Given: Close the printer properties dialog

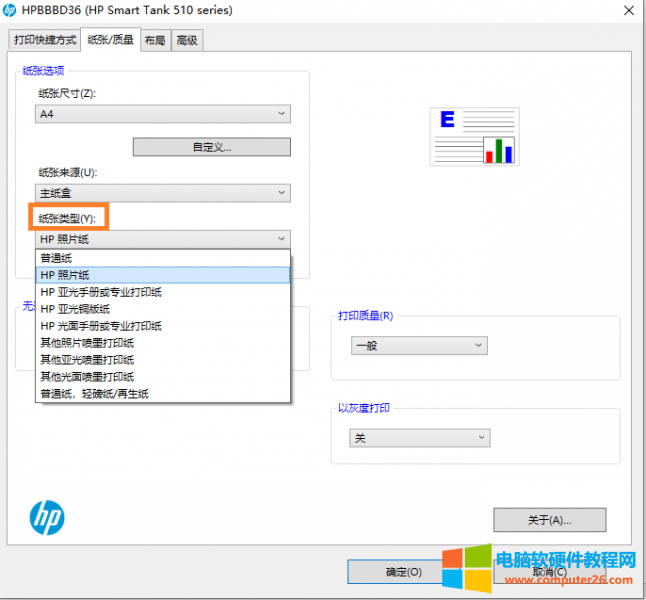Looking at the screenshot, I should pyautogui.click(x=626, y=11).
